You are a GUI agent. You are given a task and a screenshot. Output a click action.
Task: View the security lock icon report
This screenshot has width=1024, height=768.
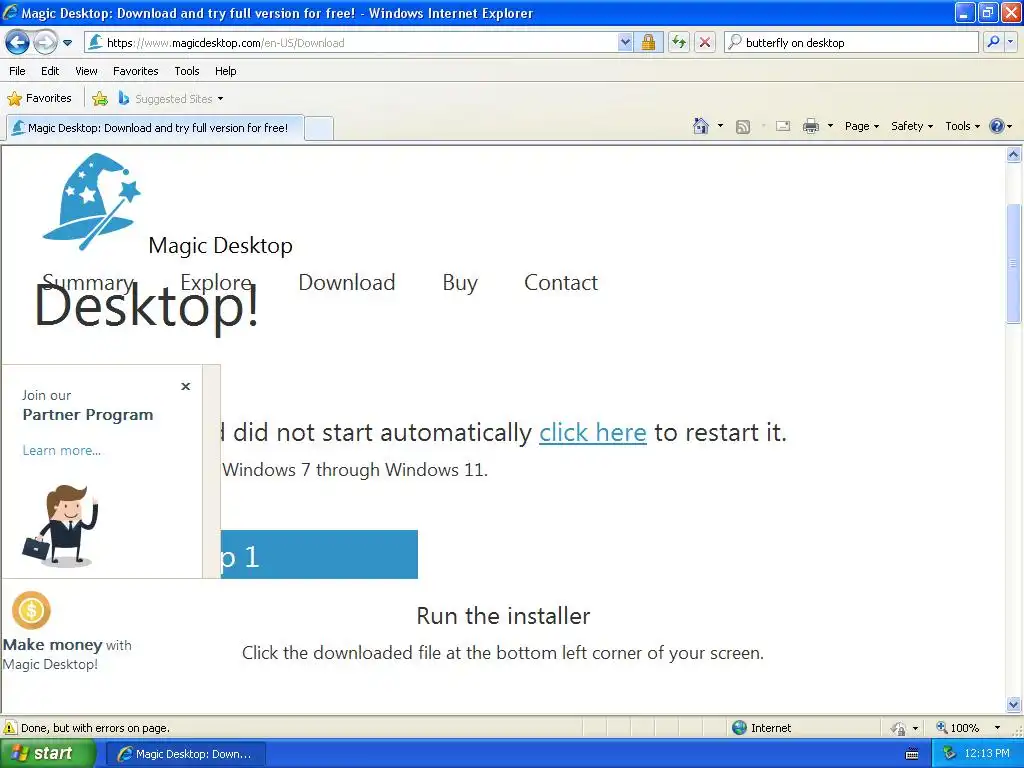point(648,43)
